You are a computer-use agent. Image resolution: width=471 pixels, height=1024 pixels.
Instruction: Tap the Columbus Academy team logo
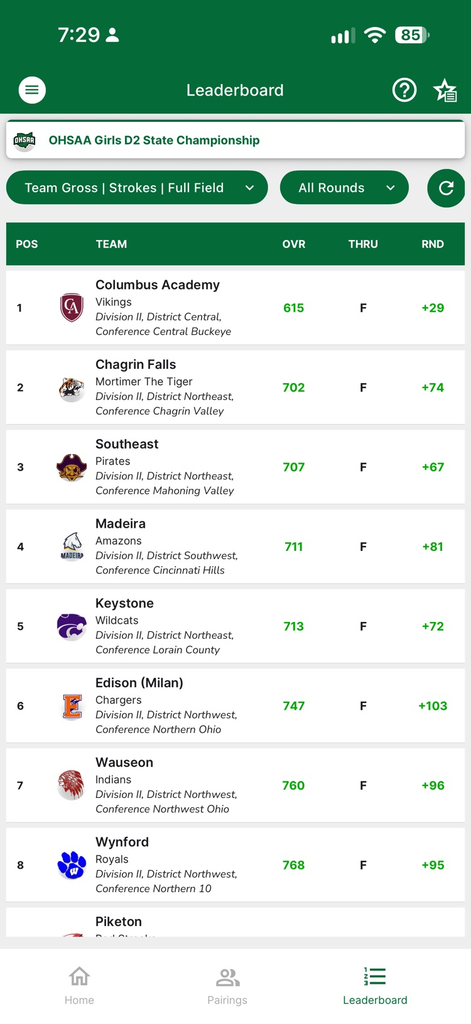pyautogui.click(x=72, y=308)
